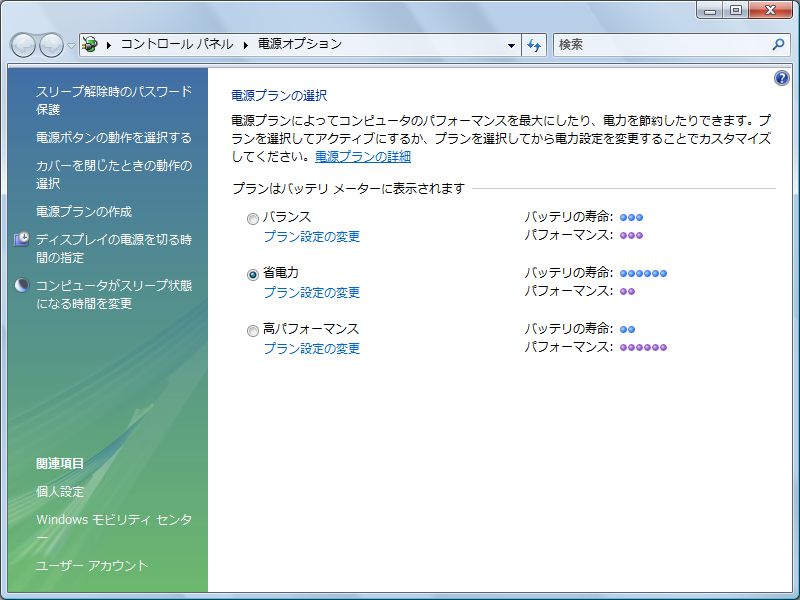Open プラン設定の変更 under 省電力
The width and height of the screenshot is (800, 600).
point(312,292)
